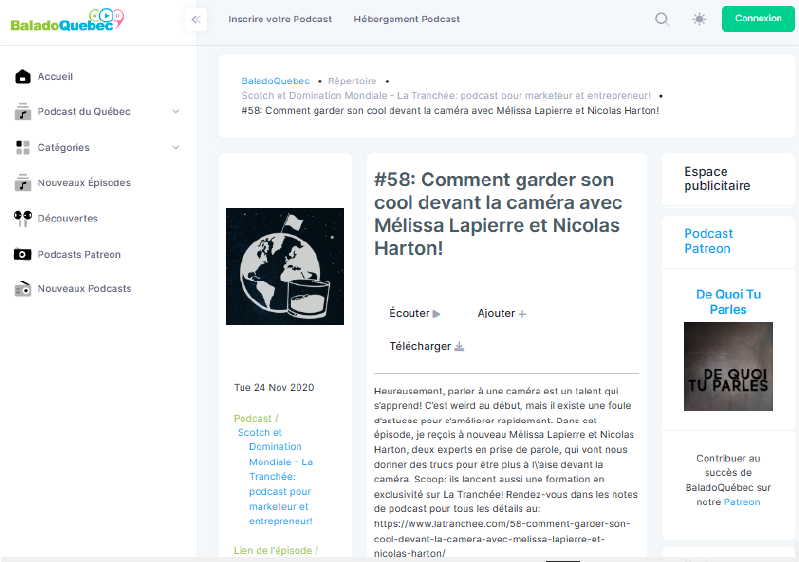Click the Lien de l'épisode label
The height and width of the screenshot is (562, 799).
point(276,551)
